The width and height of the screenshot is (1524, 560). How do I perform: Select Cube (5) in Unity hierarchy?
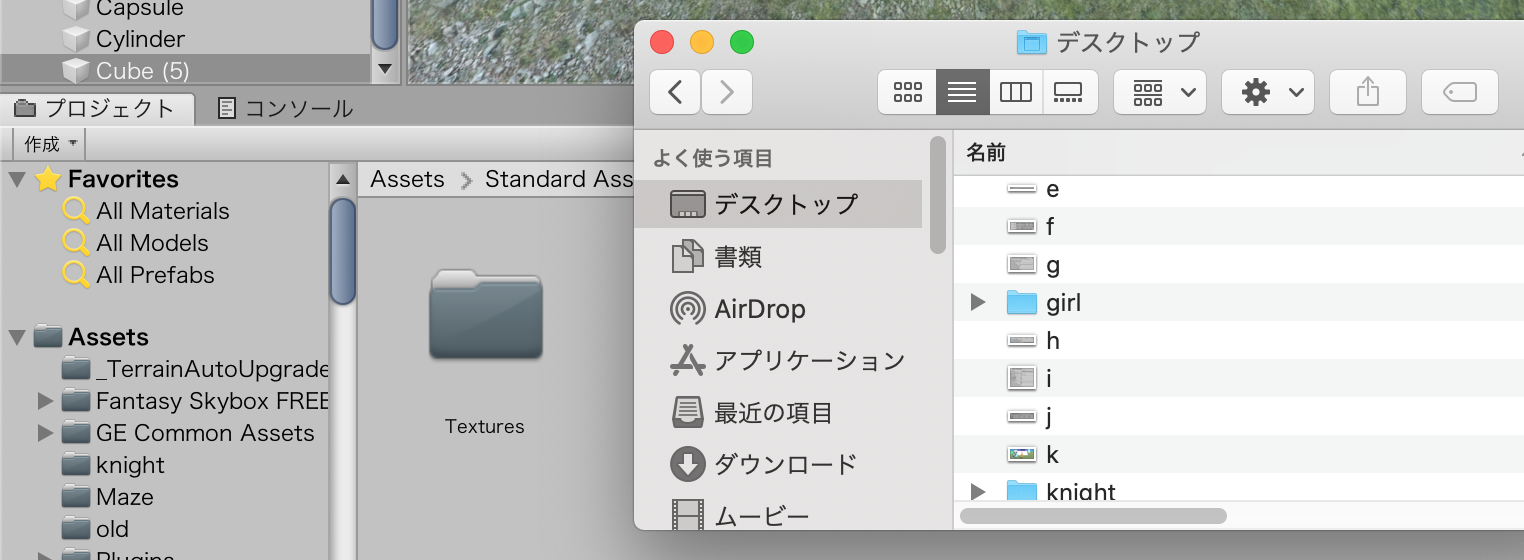pyautogui.click(x=185, y=71)
